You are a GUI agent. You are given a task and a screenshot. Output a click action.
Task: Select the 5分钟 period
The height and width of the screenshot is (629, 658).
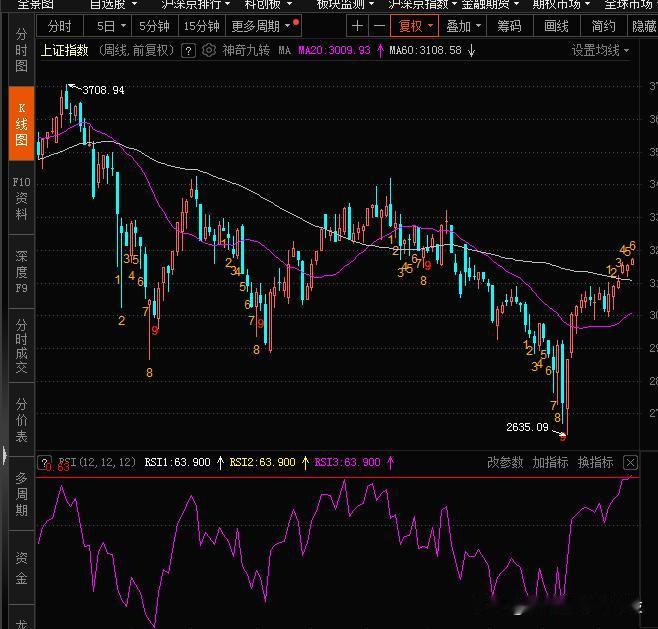154,26
